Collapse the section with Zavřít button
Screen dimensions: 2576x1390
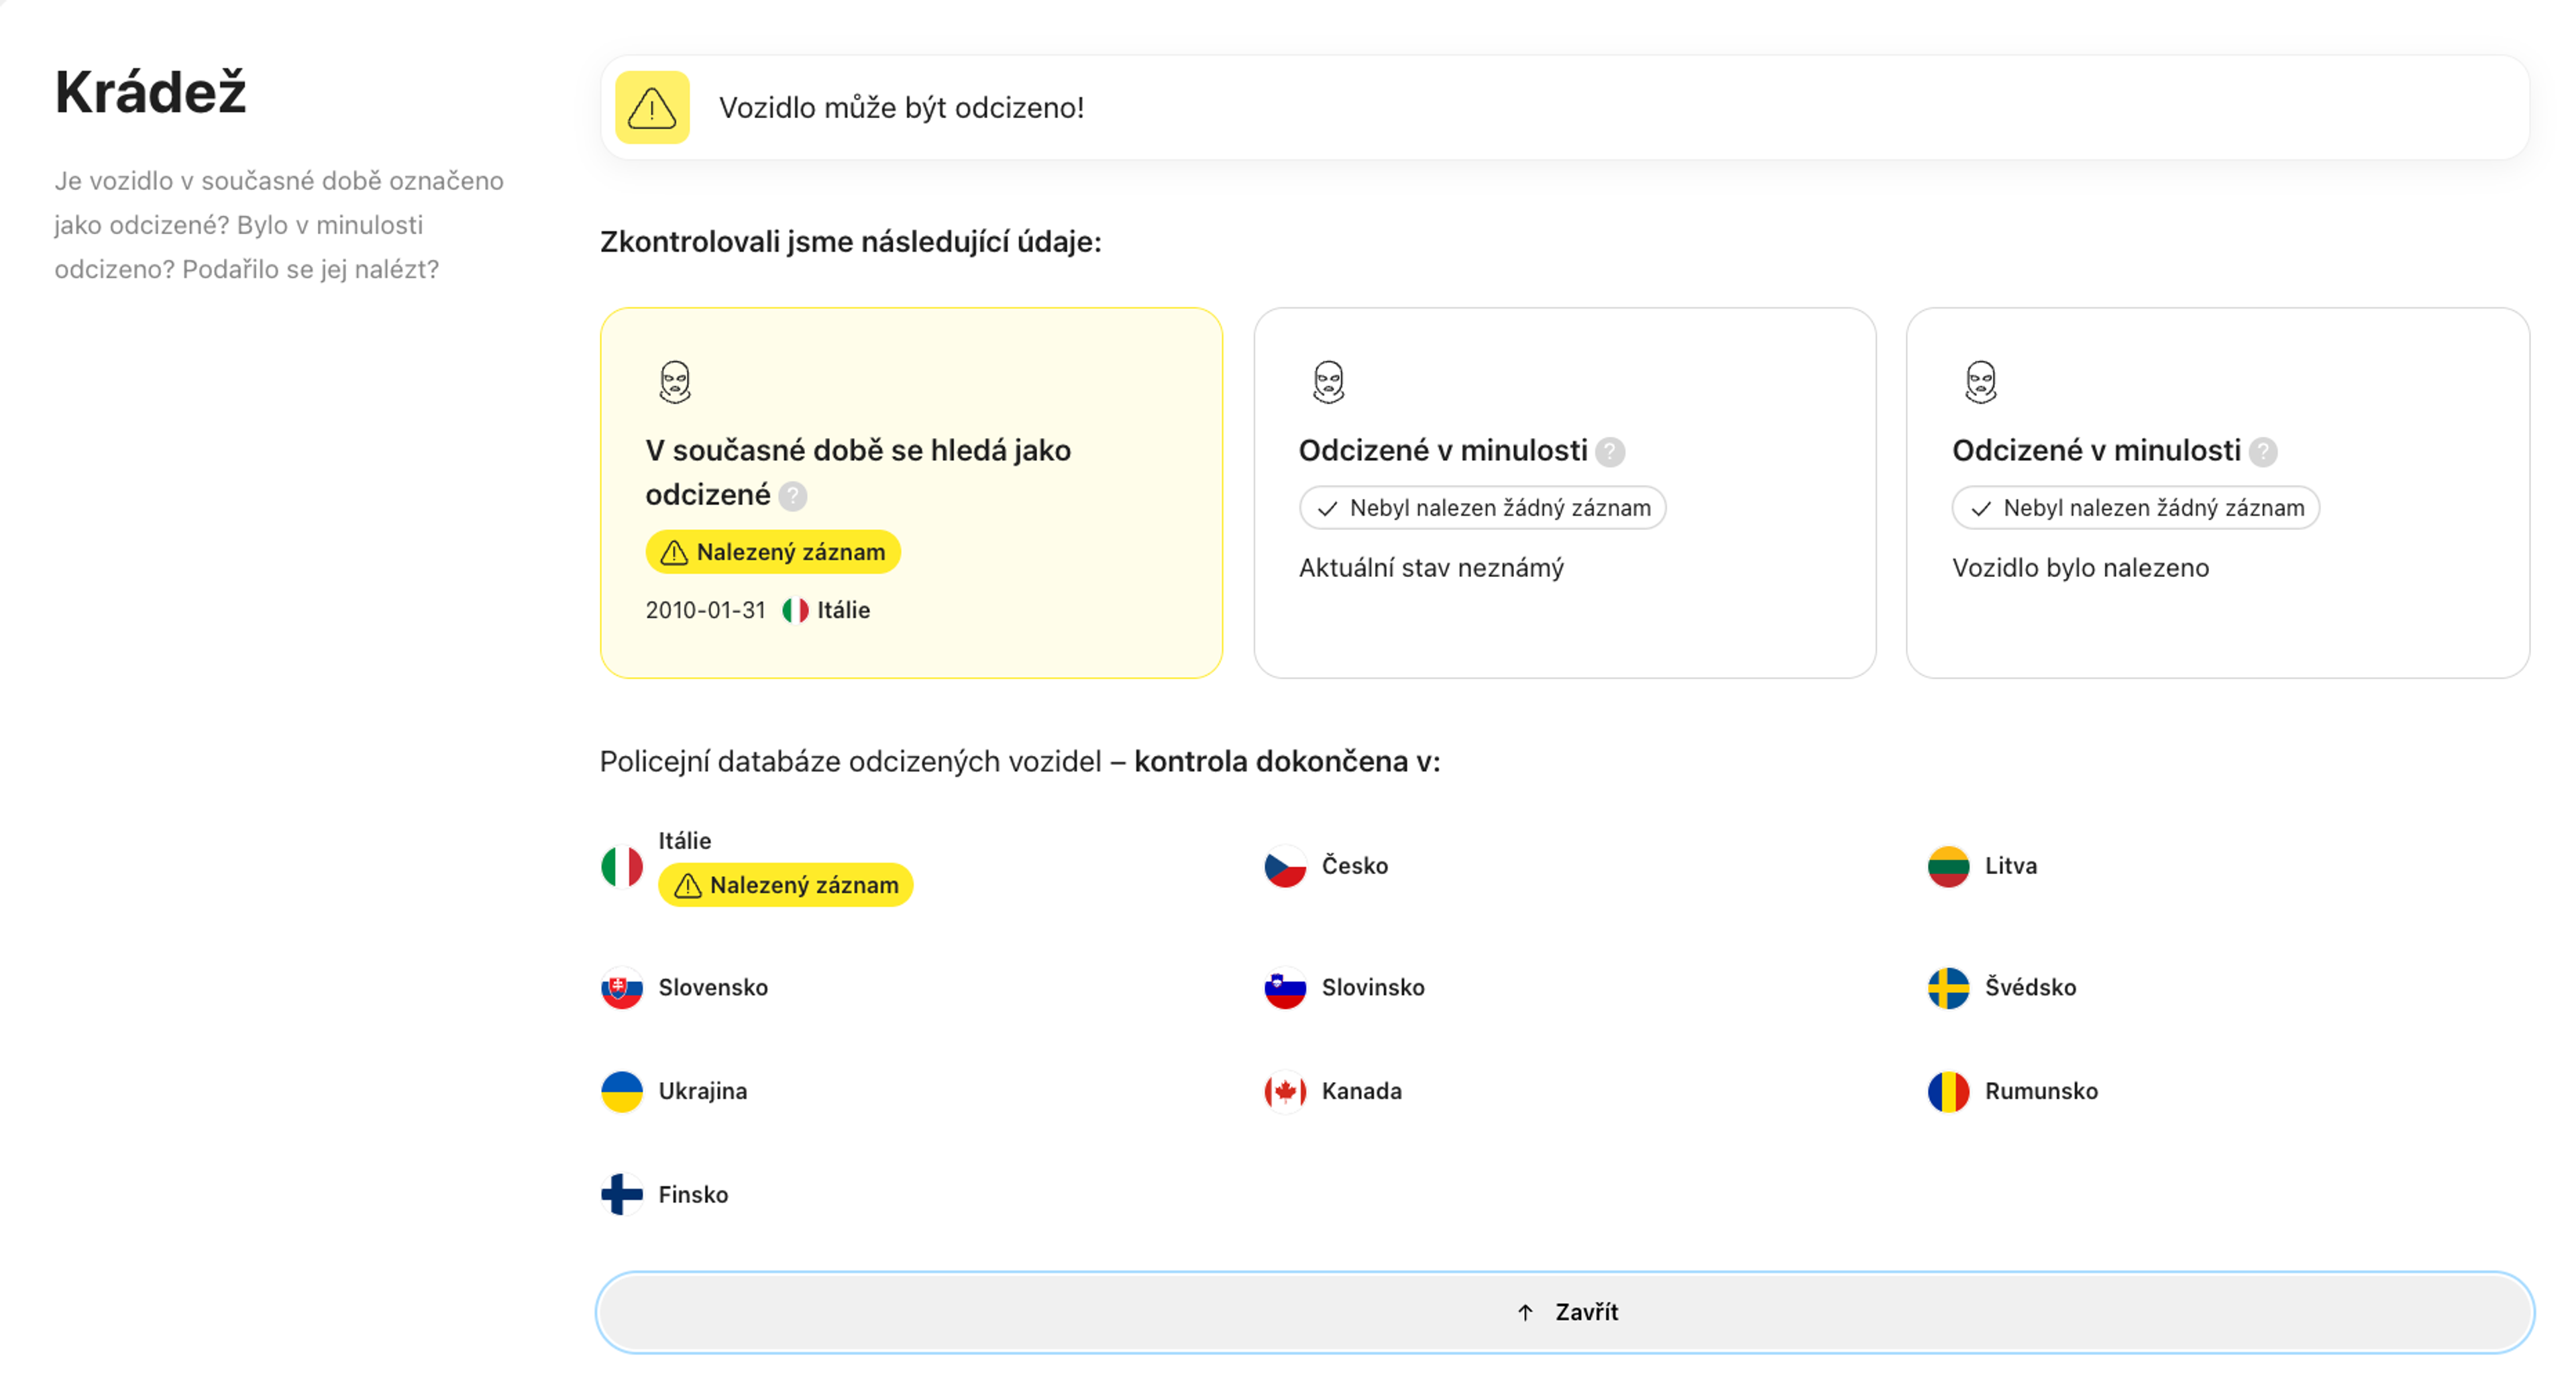click(1565, 1312)
